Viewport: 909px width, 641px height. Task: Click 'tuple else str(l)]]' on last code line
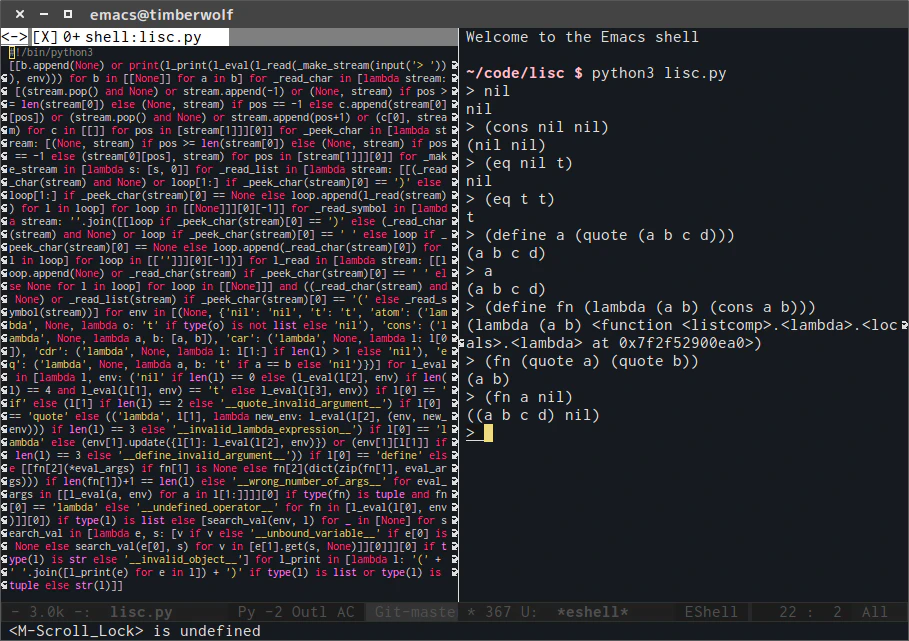pyautogui.click(x=66, y=585)
